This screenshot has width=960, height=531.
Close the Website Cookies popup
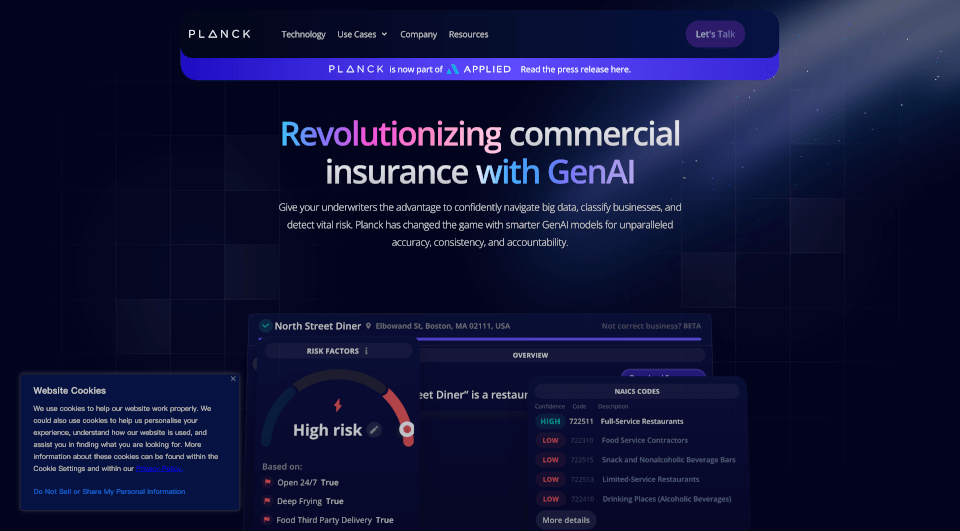click(x=233, y=378)
